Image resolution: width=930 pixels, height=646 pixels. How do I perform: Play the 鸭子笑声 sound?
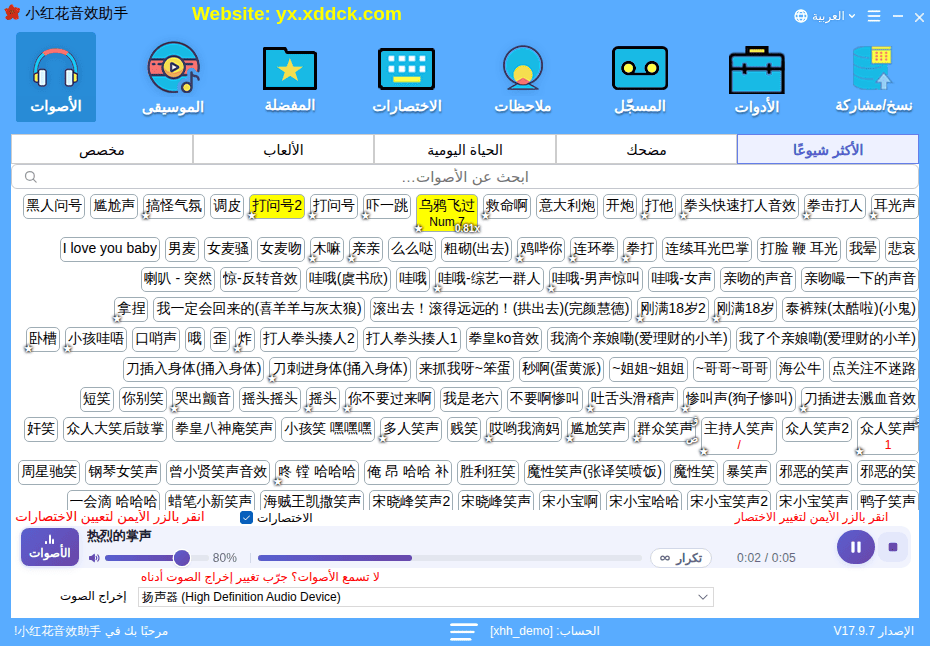pos(887,501)
